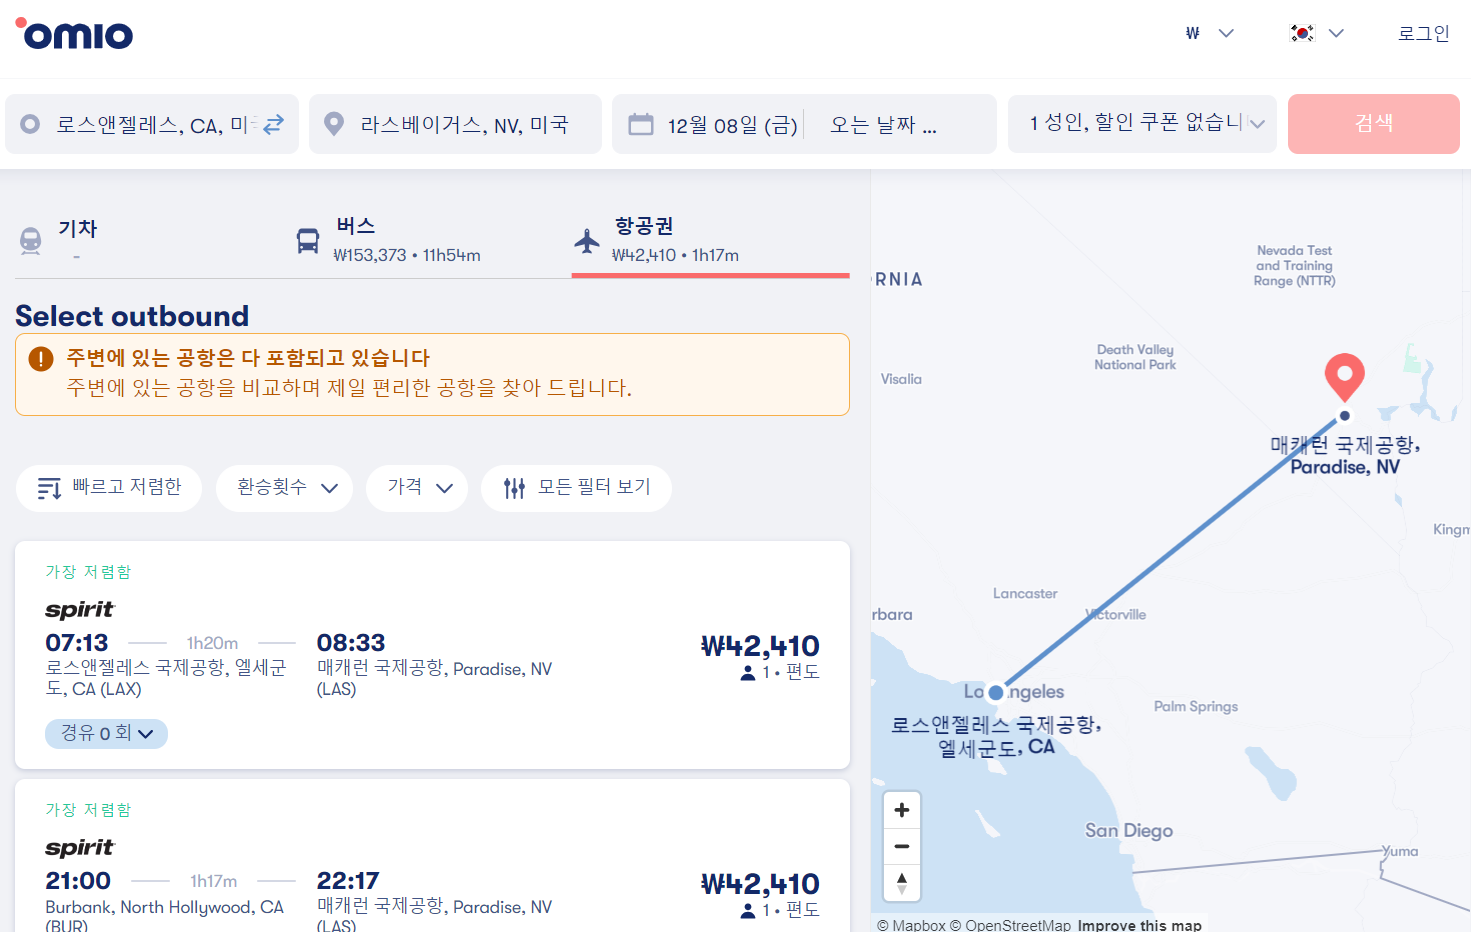The width and height of the screenshot is (1471, 932).
Task: Click Improve this map link
Action: coord(1139,925)
